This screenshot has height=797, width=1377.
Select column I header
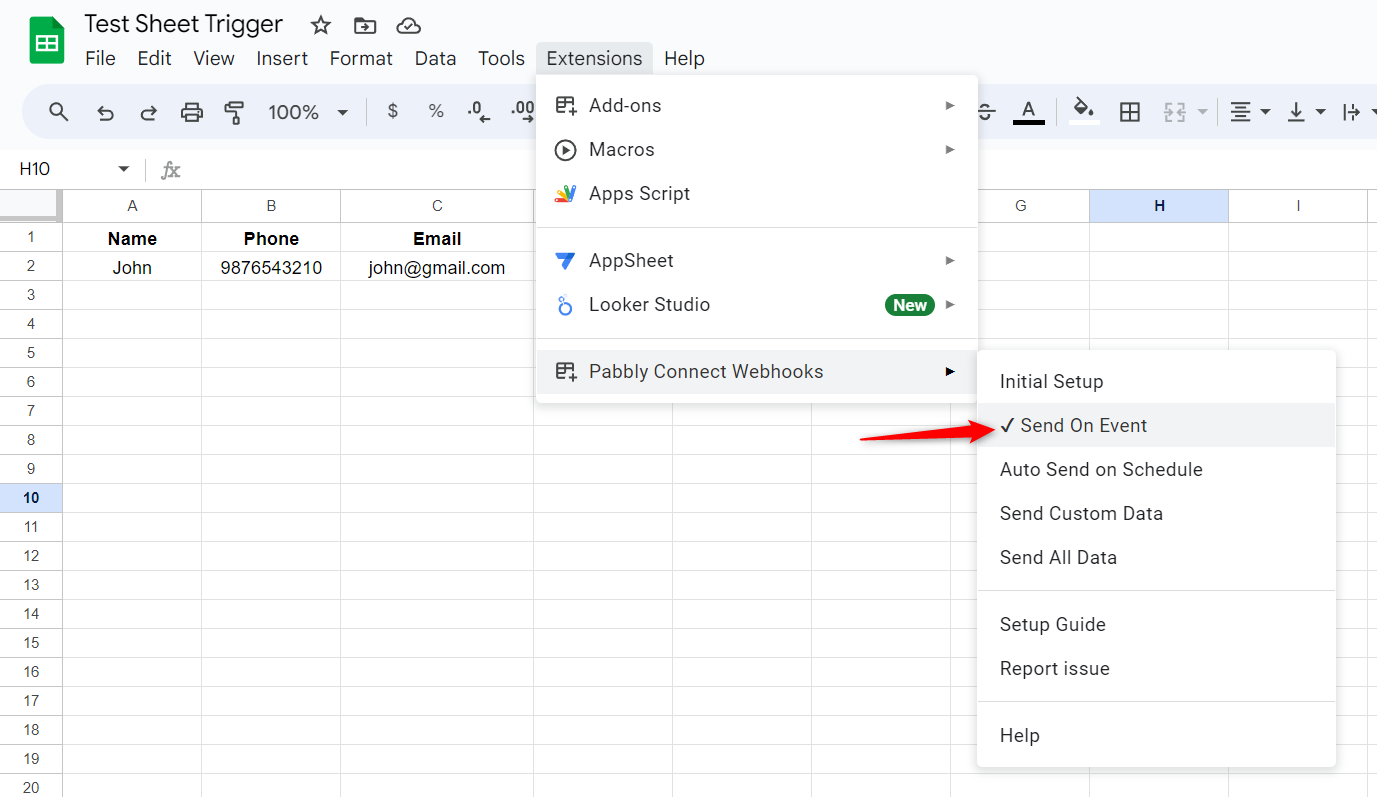(1298, 206)
